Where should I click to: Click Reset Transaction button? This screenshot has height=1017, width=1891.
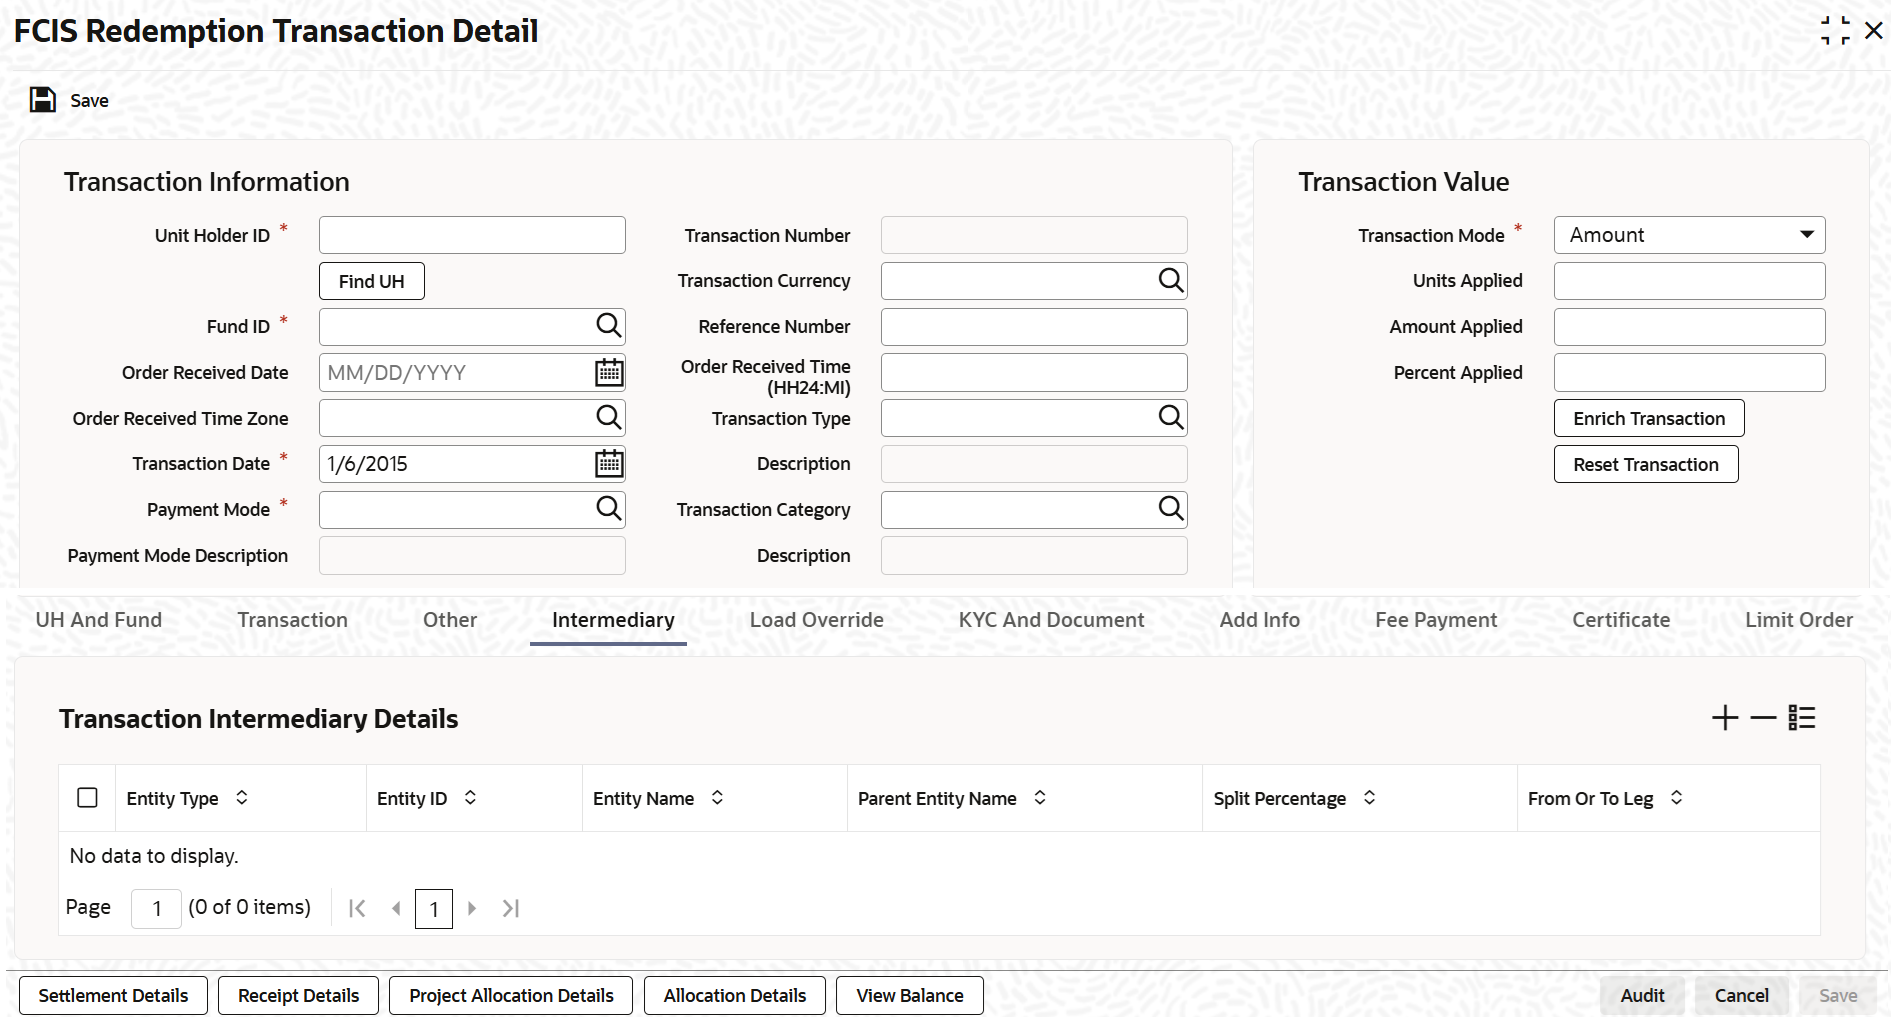click(1646, 464)
